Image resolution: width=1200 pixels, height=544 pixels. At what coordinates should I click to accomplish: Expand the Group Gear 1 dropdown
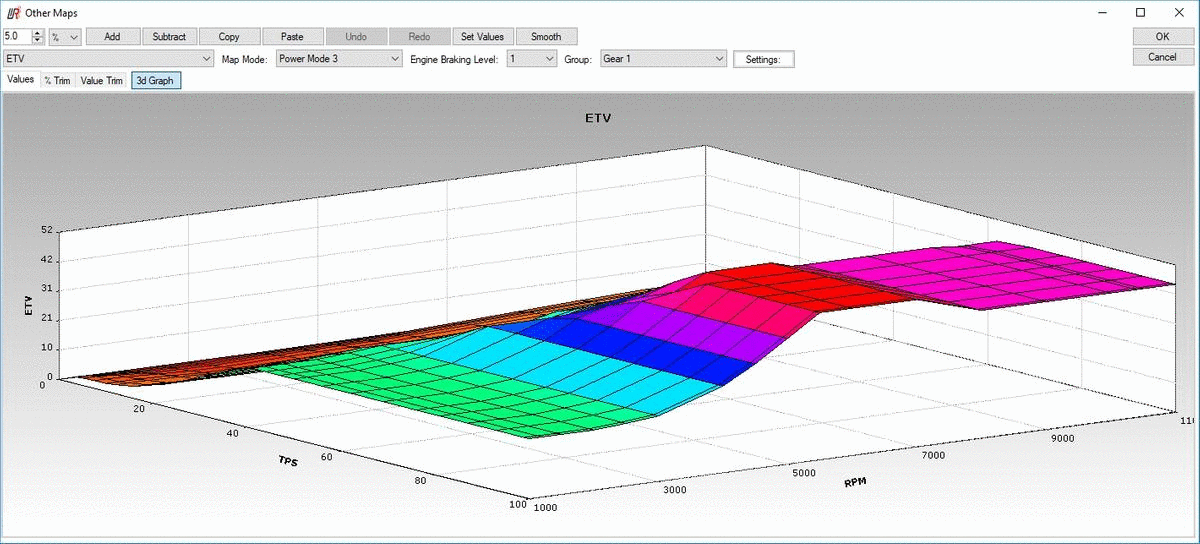[663, 59]
